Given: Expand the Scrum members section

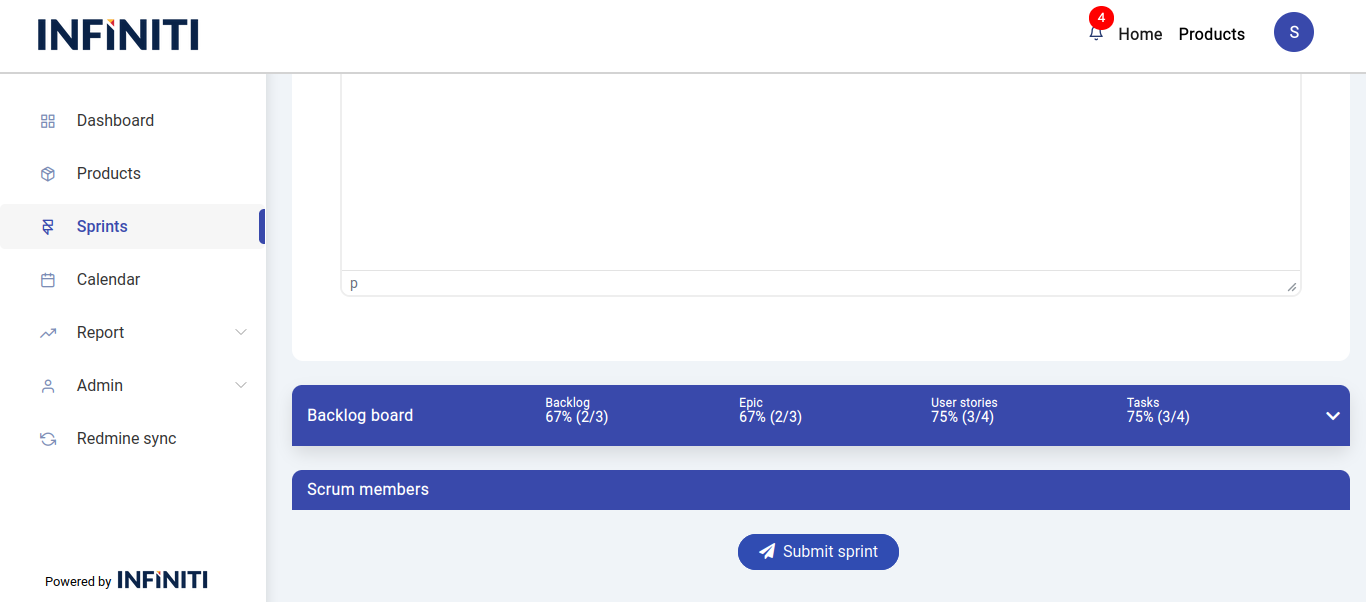Looking at the screenshot, I should 820,490.
